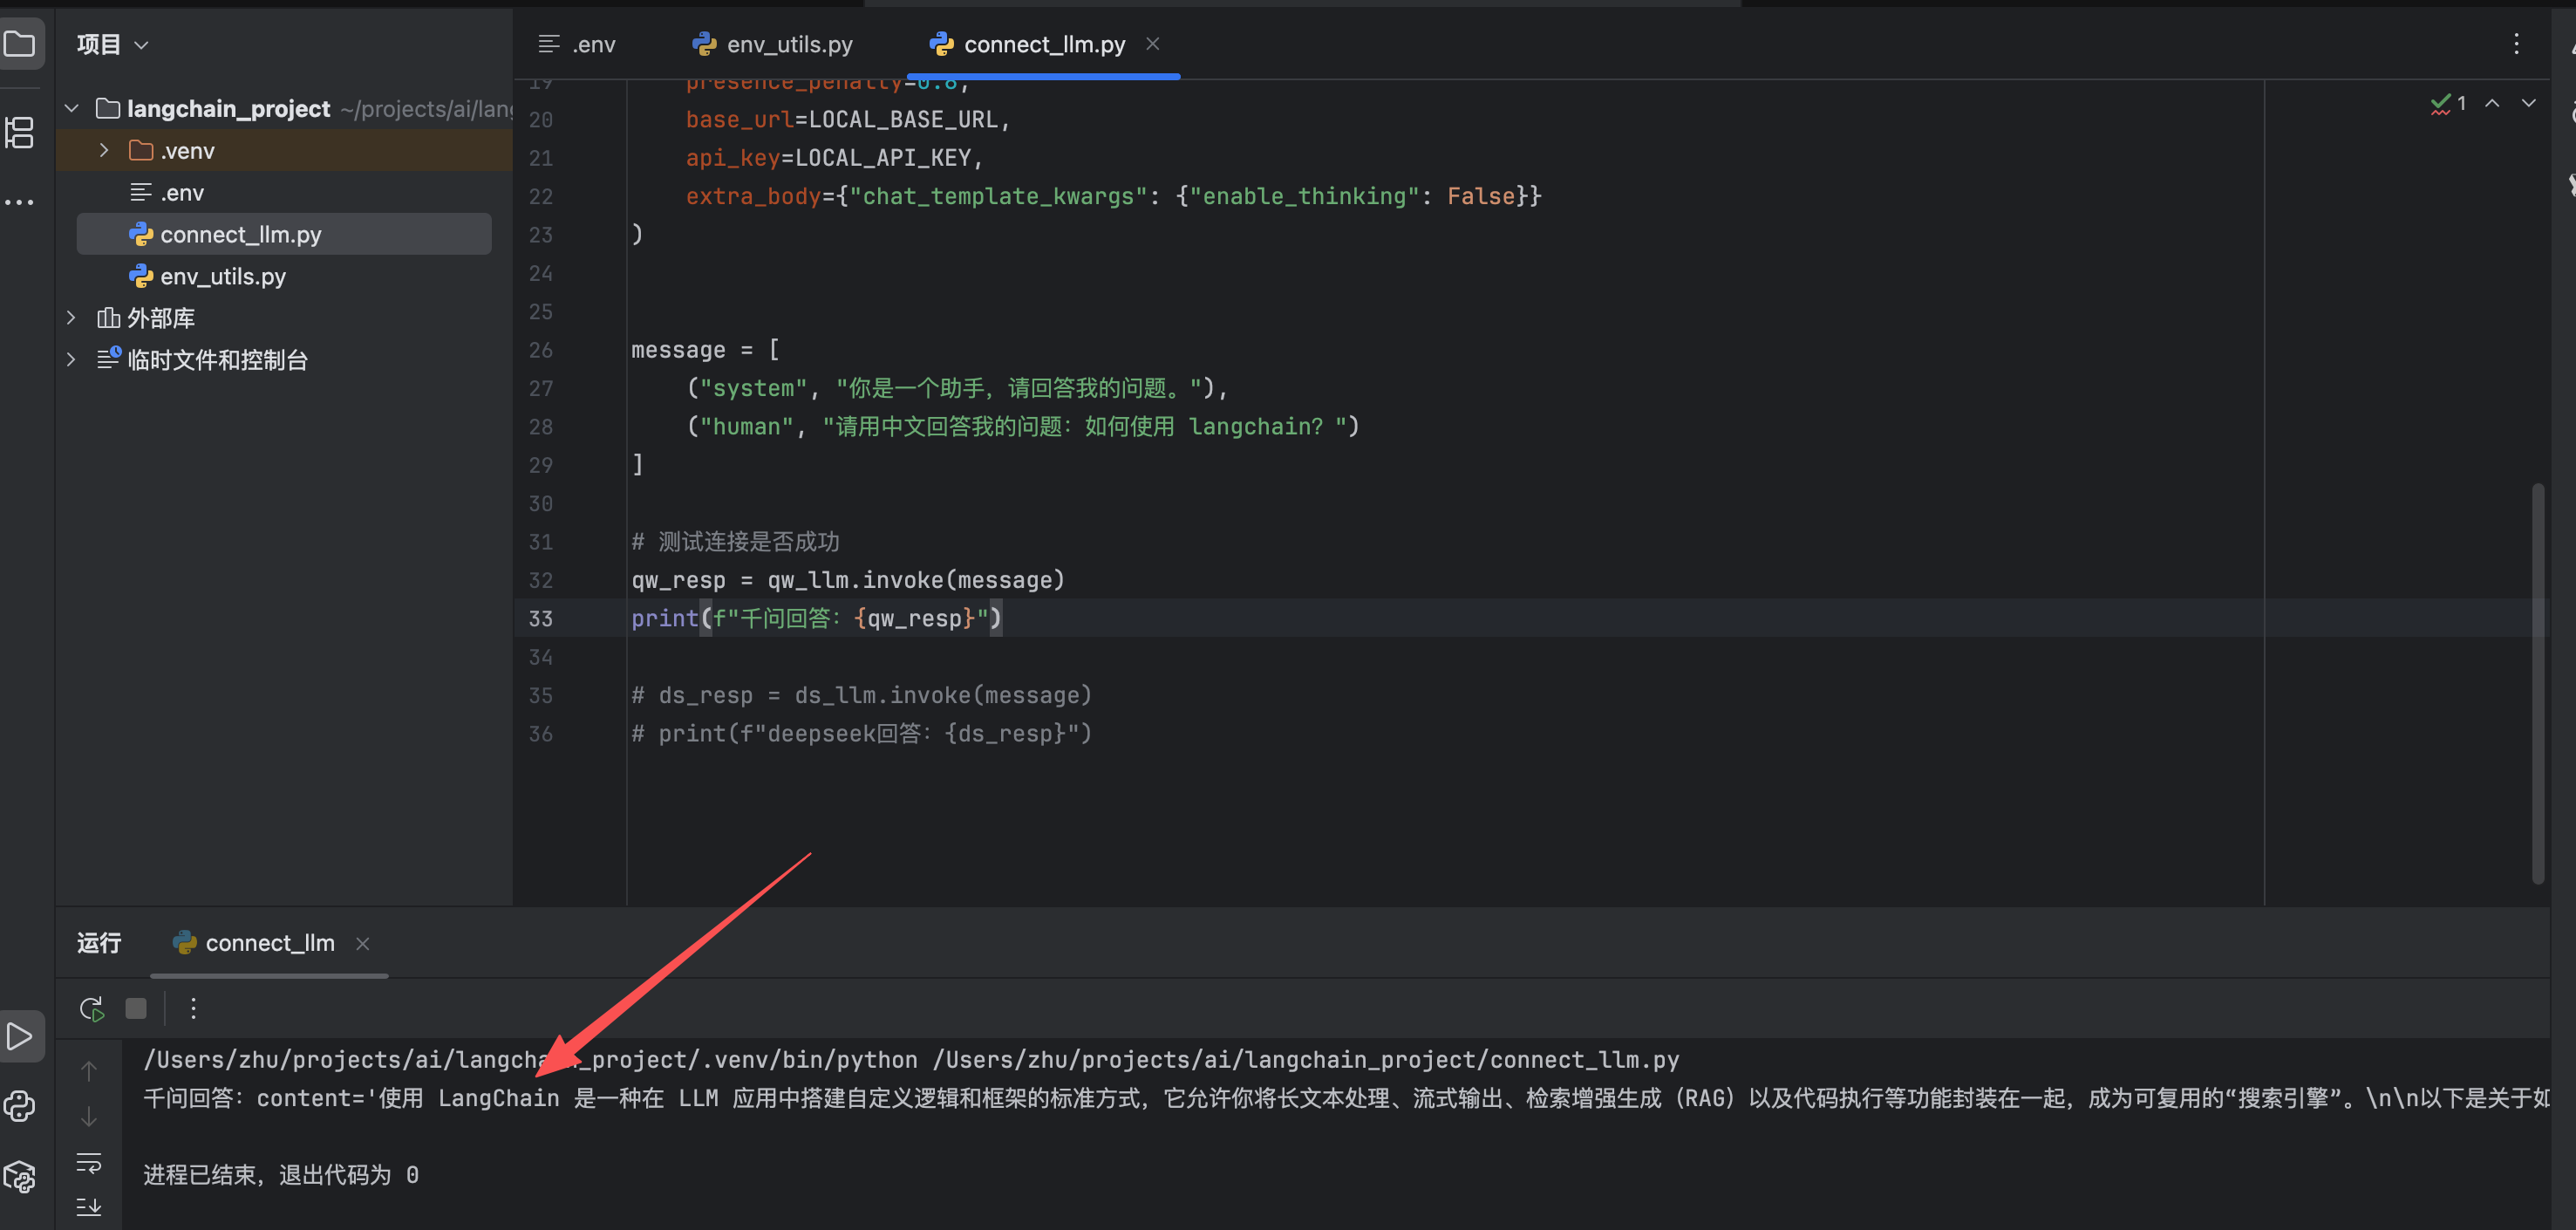This screenshot has width=2576, height=1230.
Task: Click the "human" message tuple line
Action: pos(1023,427)
